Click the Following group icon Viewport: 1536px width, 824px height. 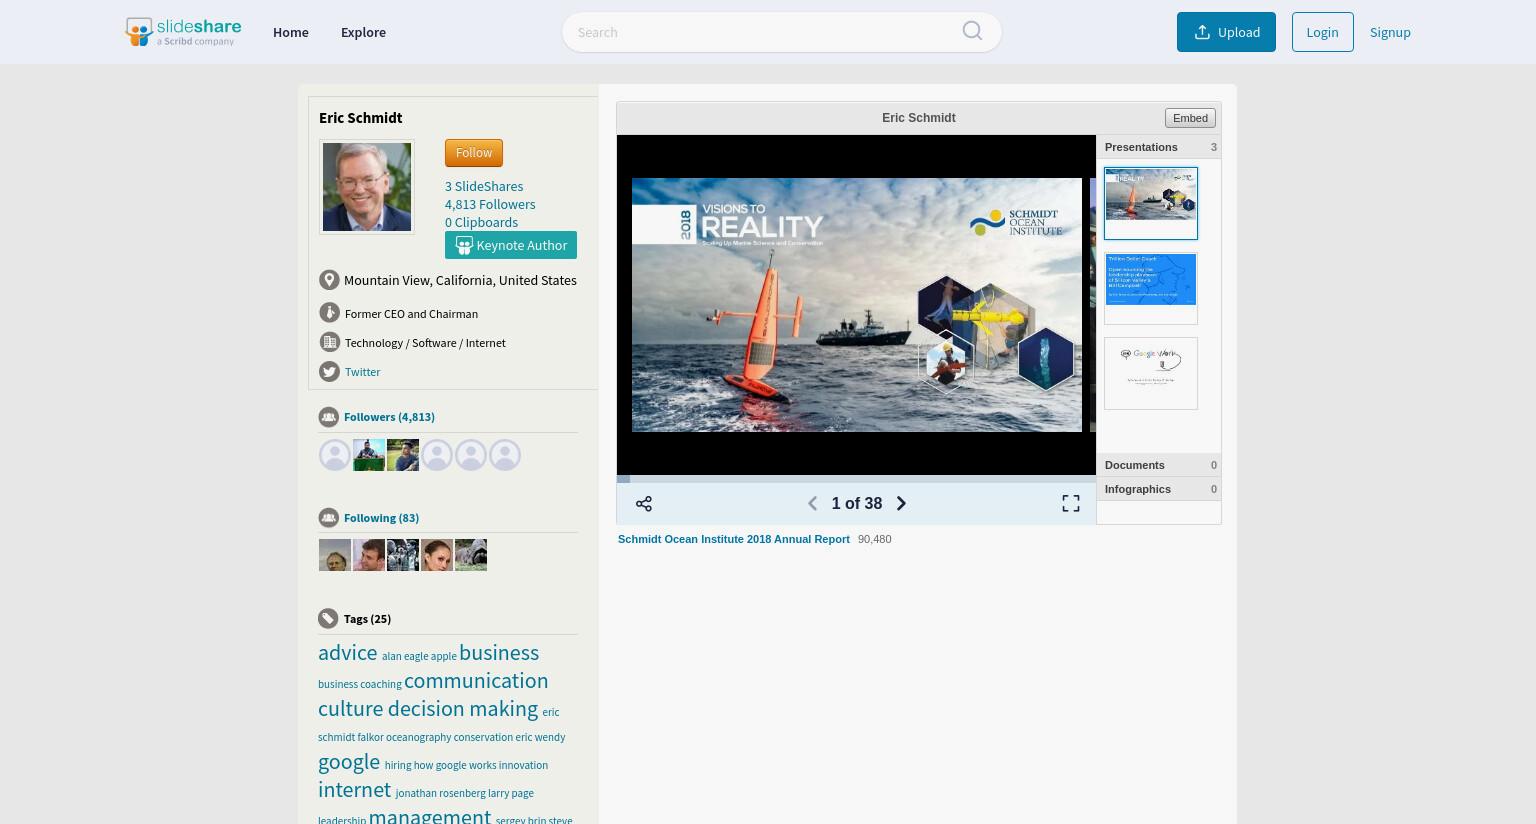click(329, 518)
